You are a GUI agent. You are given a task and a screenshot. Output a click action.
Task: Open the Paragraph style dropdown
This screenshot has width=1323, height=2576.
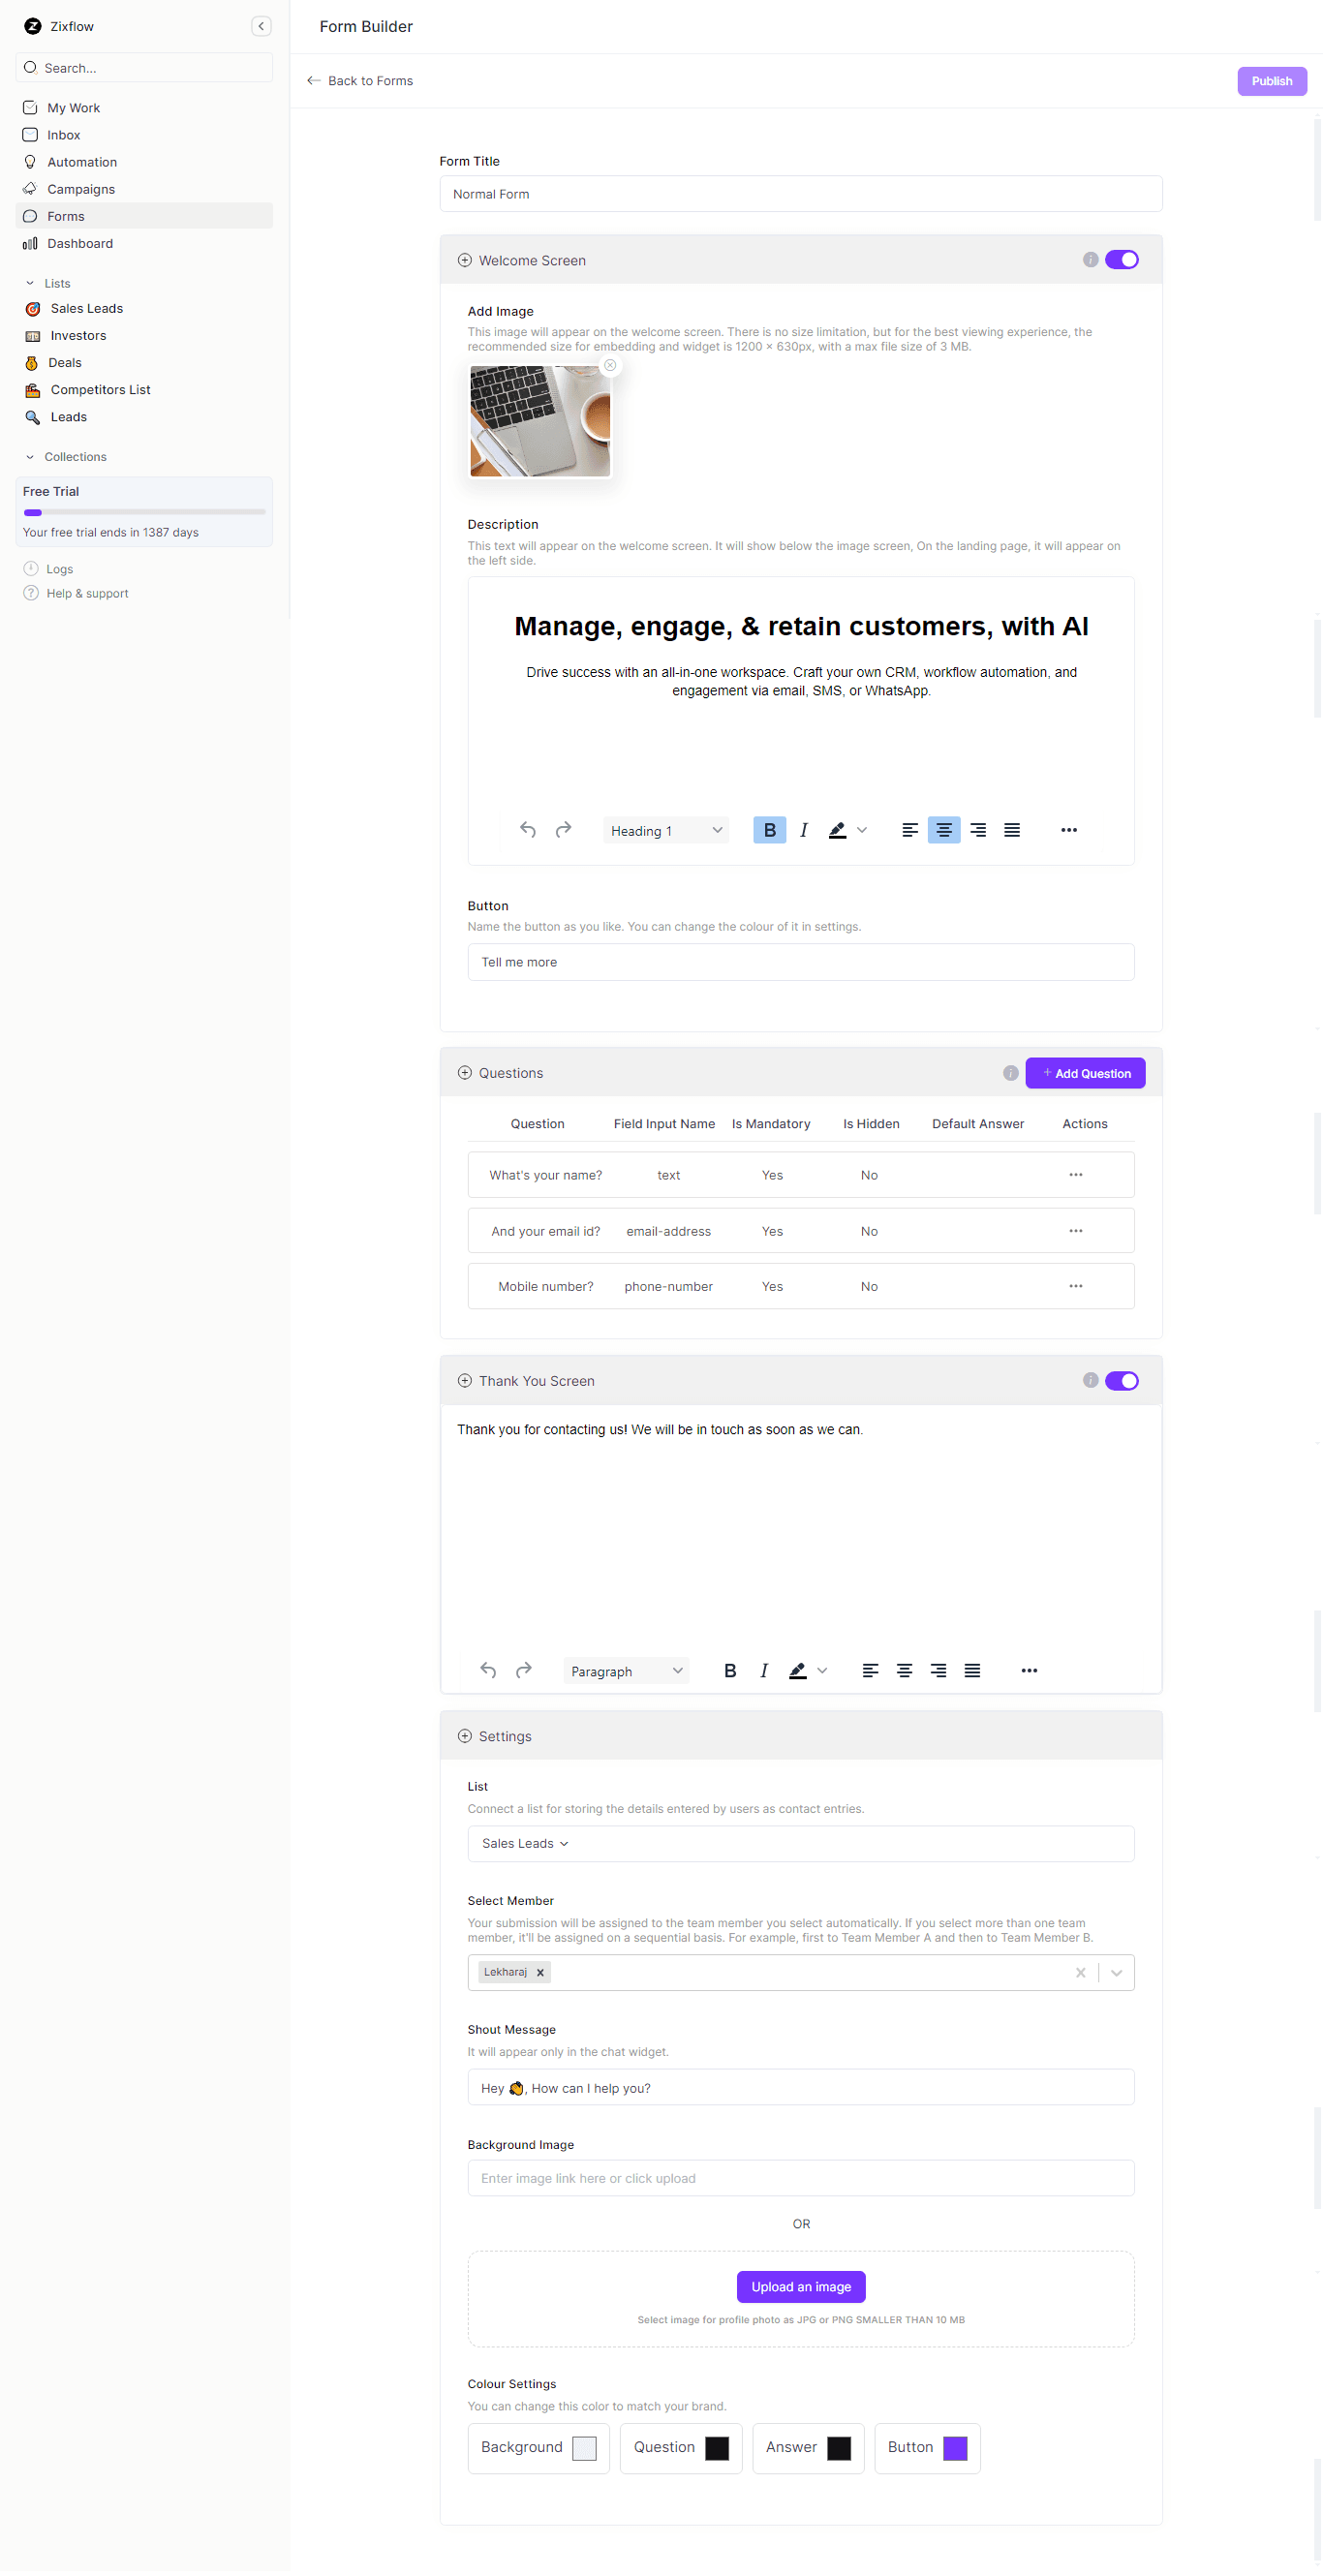(x=626, y=1670)
